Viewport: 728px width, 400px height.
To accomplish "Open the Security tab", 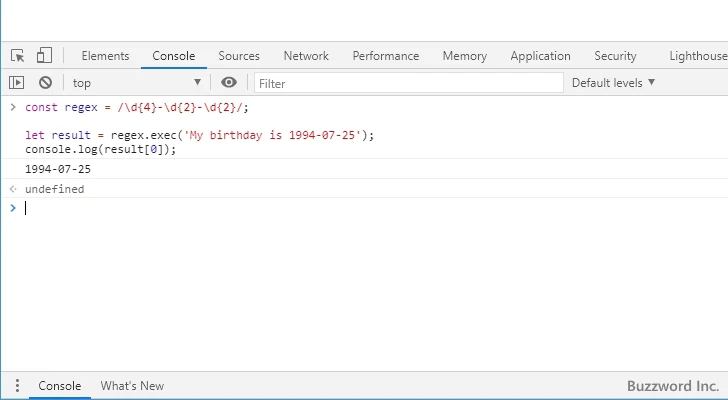I will (615, 56).
